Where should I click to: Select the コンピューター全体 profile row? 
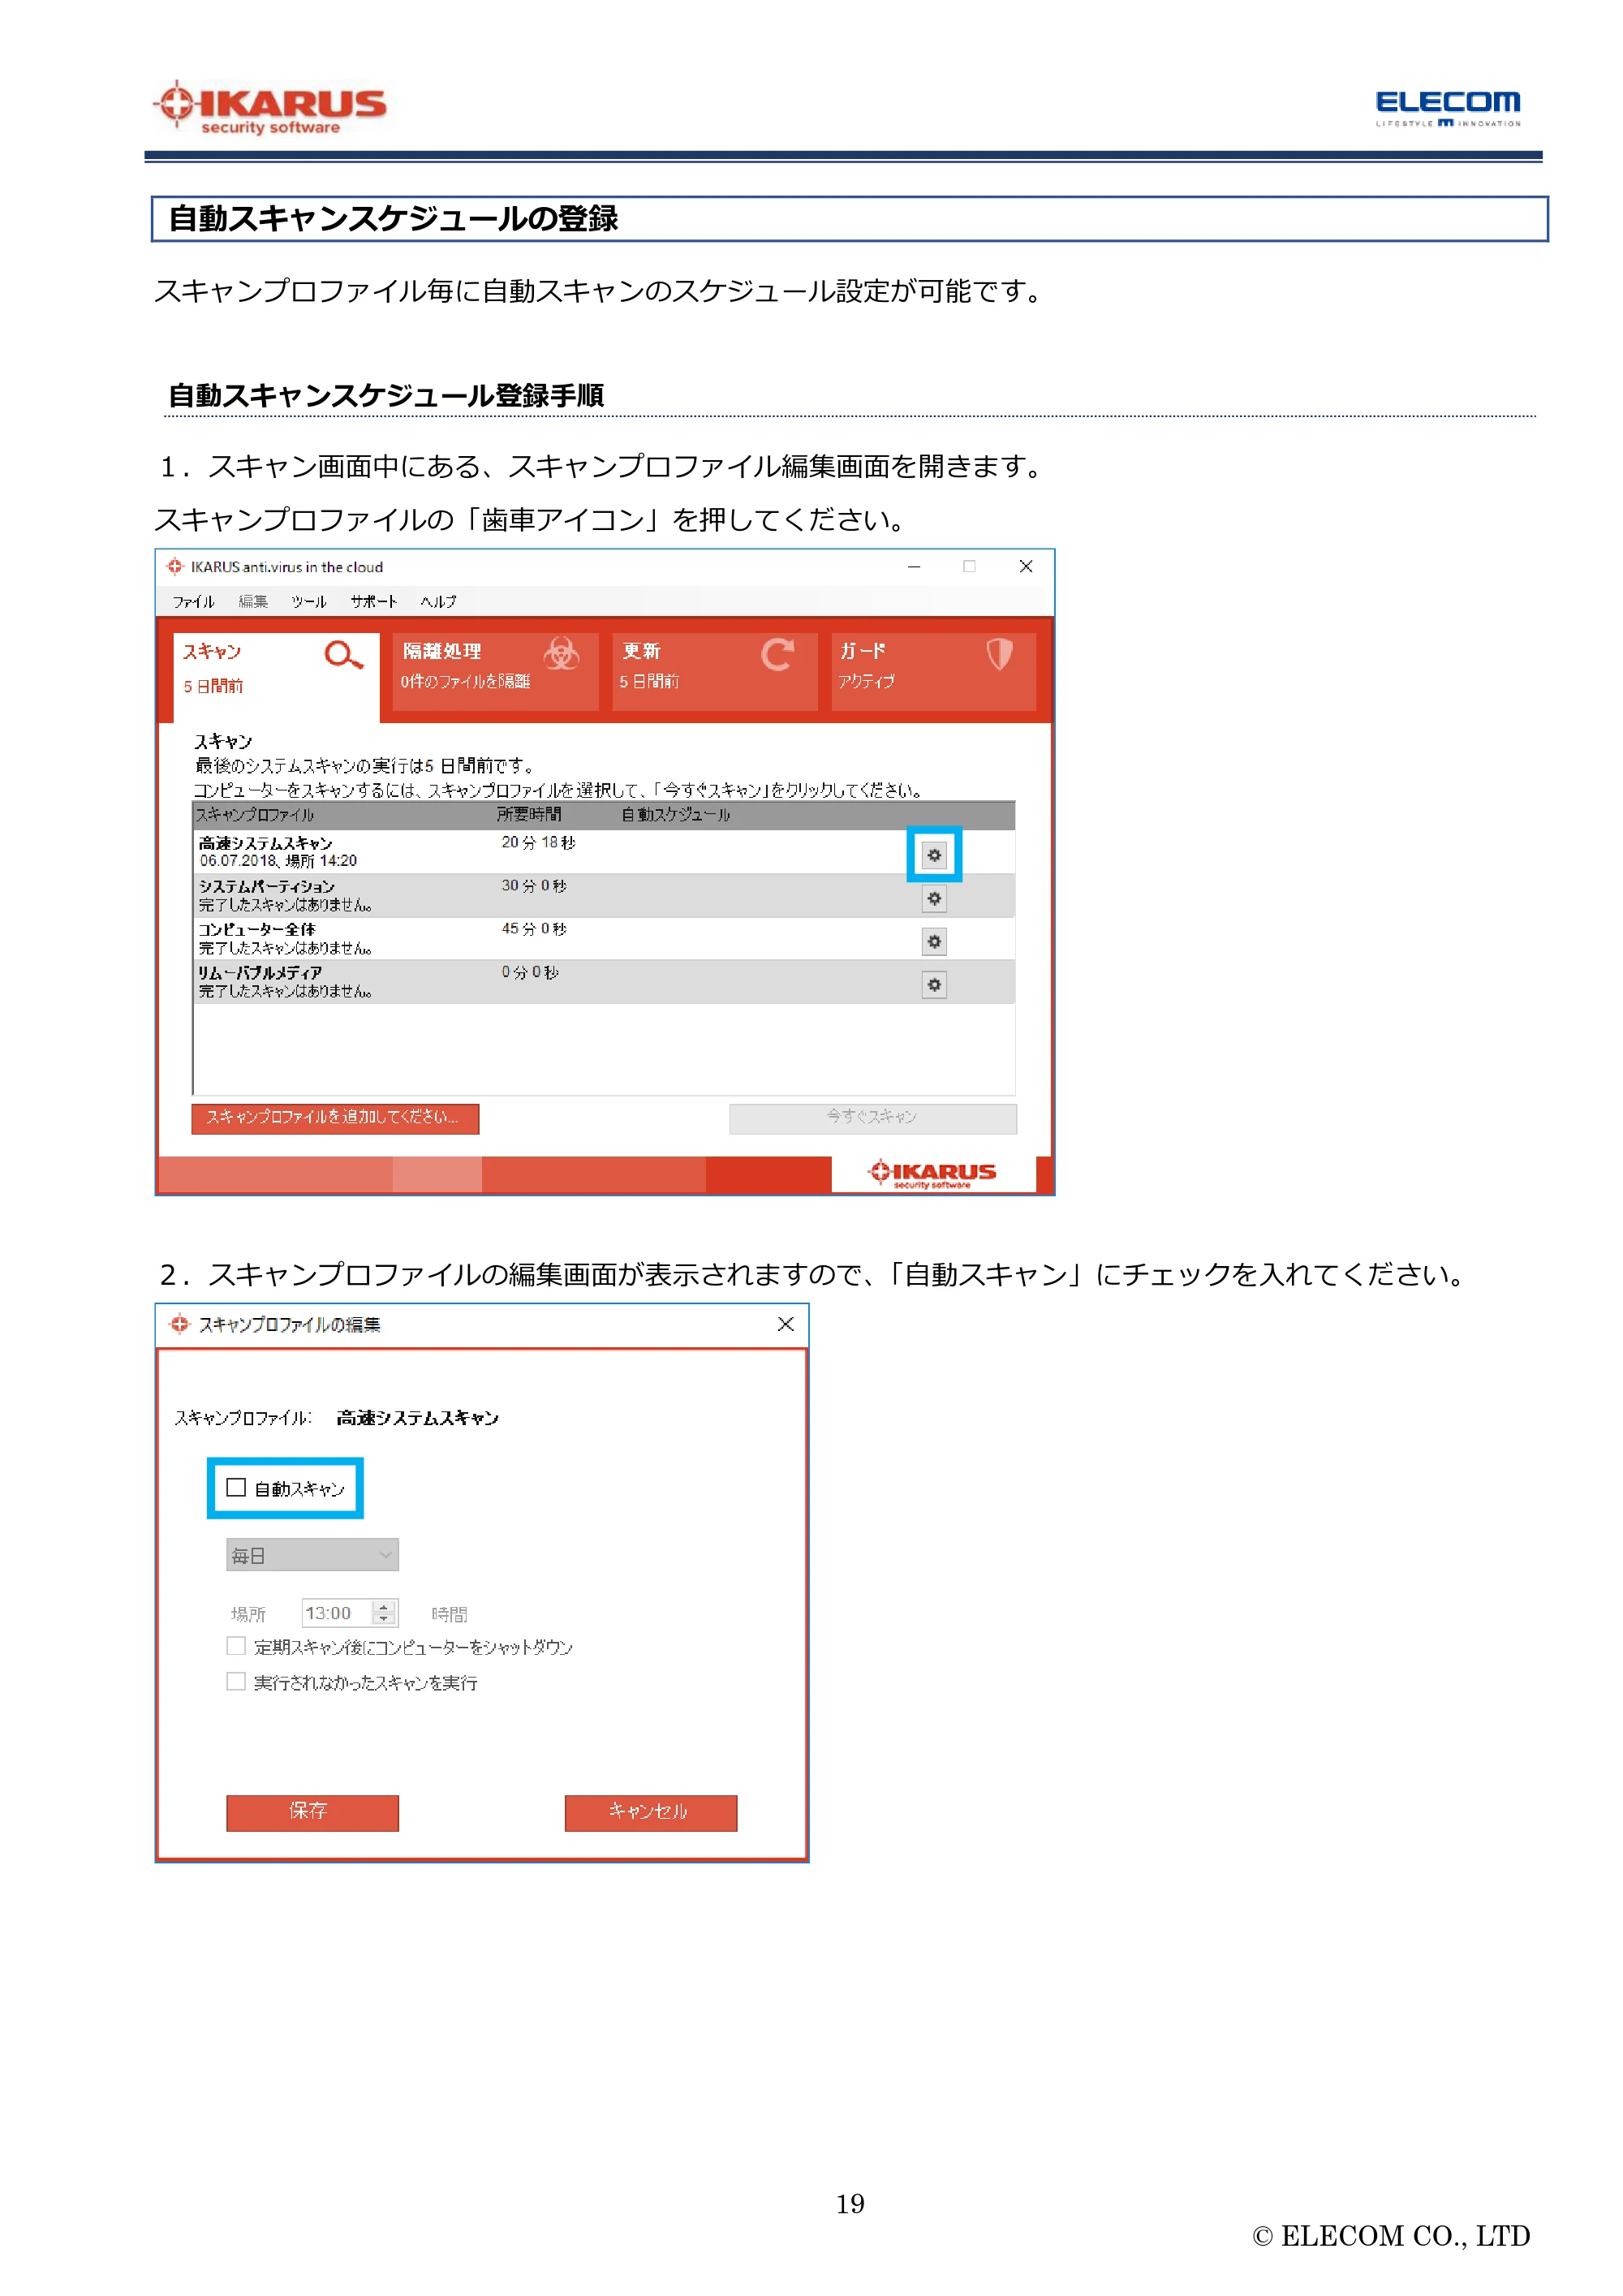point(604,938)
